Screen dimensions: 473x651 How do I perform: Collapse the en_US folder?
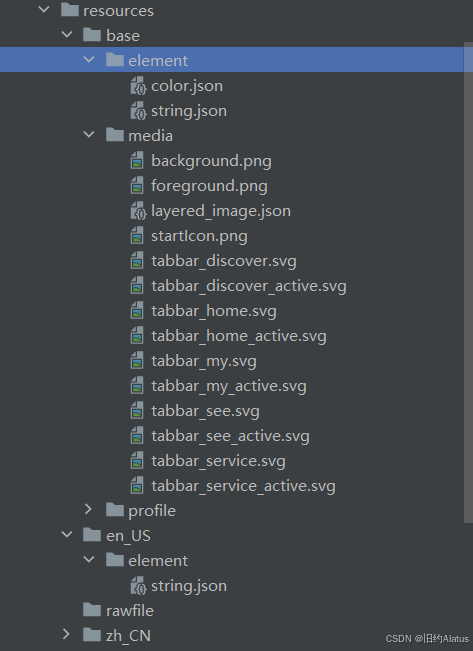point(66,535)
